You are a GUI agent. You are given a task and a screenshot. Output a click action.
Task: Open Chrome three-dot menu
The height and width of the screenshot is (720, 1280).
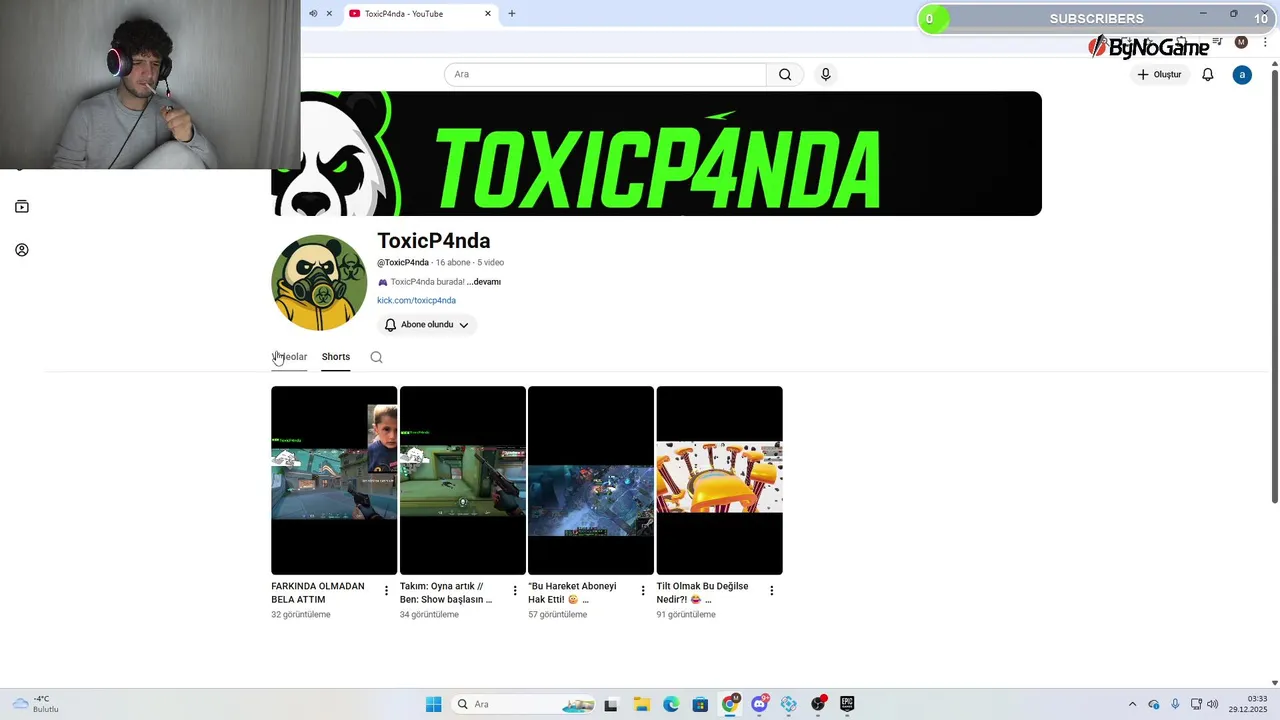point(1265,42)
